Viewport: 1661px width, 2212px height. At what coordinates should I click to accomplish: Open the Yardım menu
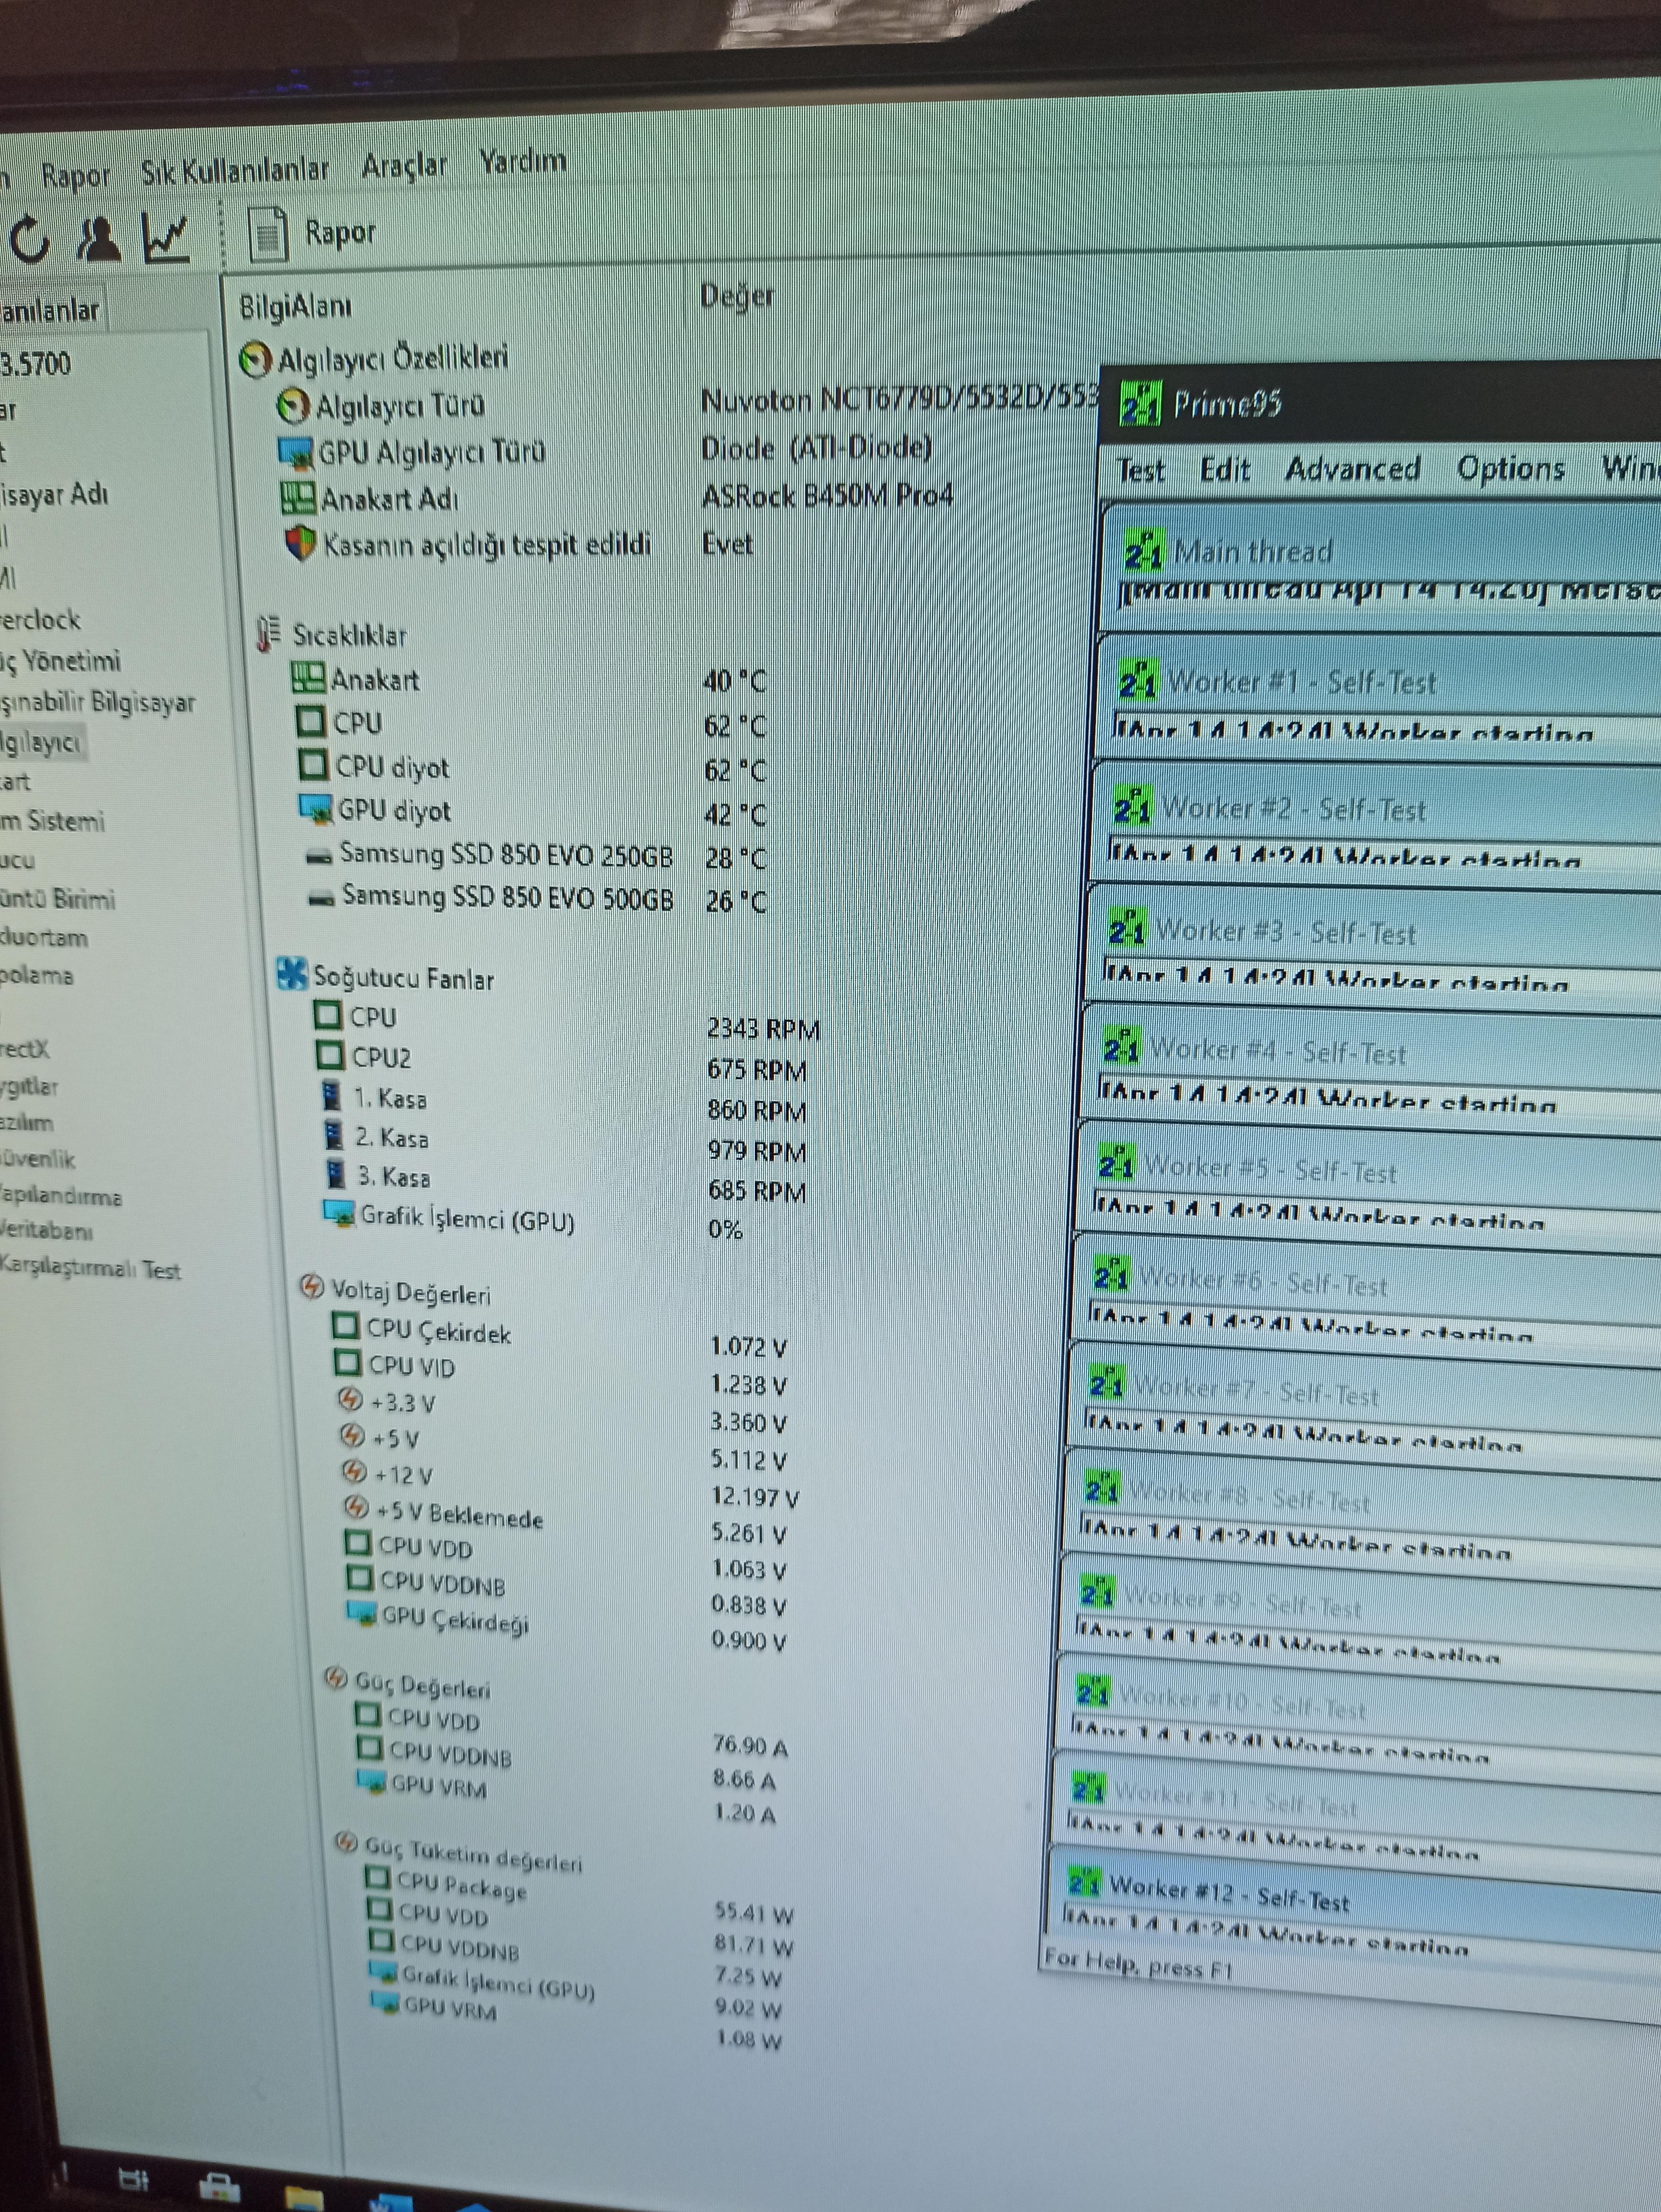coord(522,161)
